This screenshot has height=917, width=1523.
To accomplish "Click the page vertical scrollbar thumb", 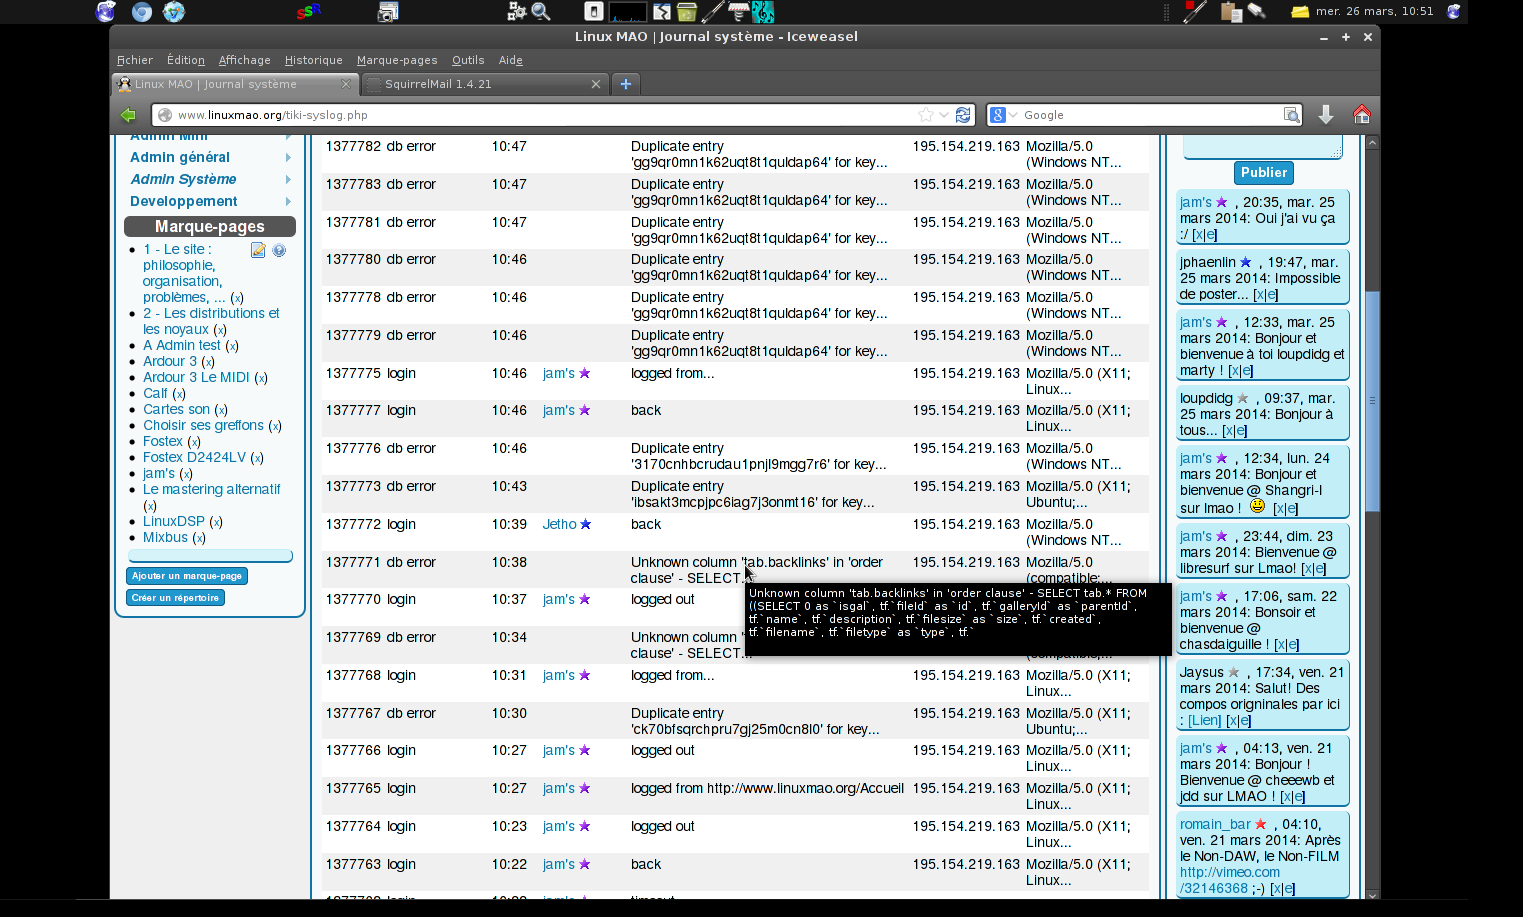I will (x=1372, y=400).
